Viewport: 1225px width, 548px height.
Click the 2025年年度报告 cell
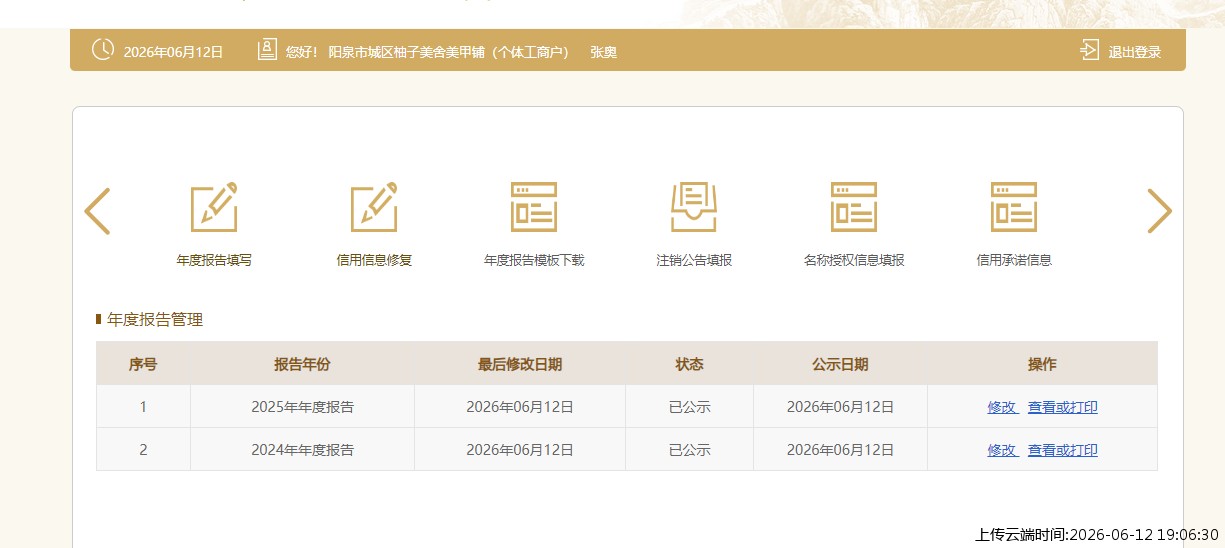(x=302, y=407)
